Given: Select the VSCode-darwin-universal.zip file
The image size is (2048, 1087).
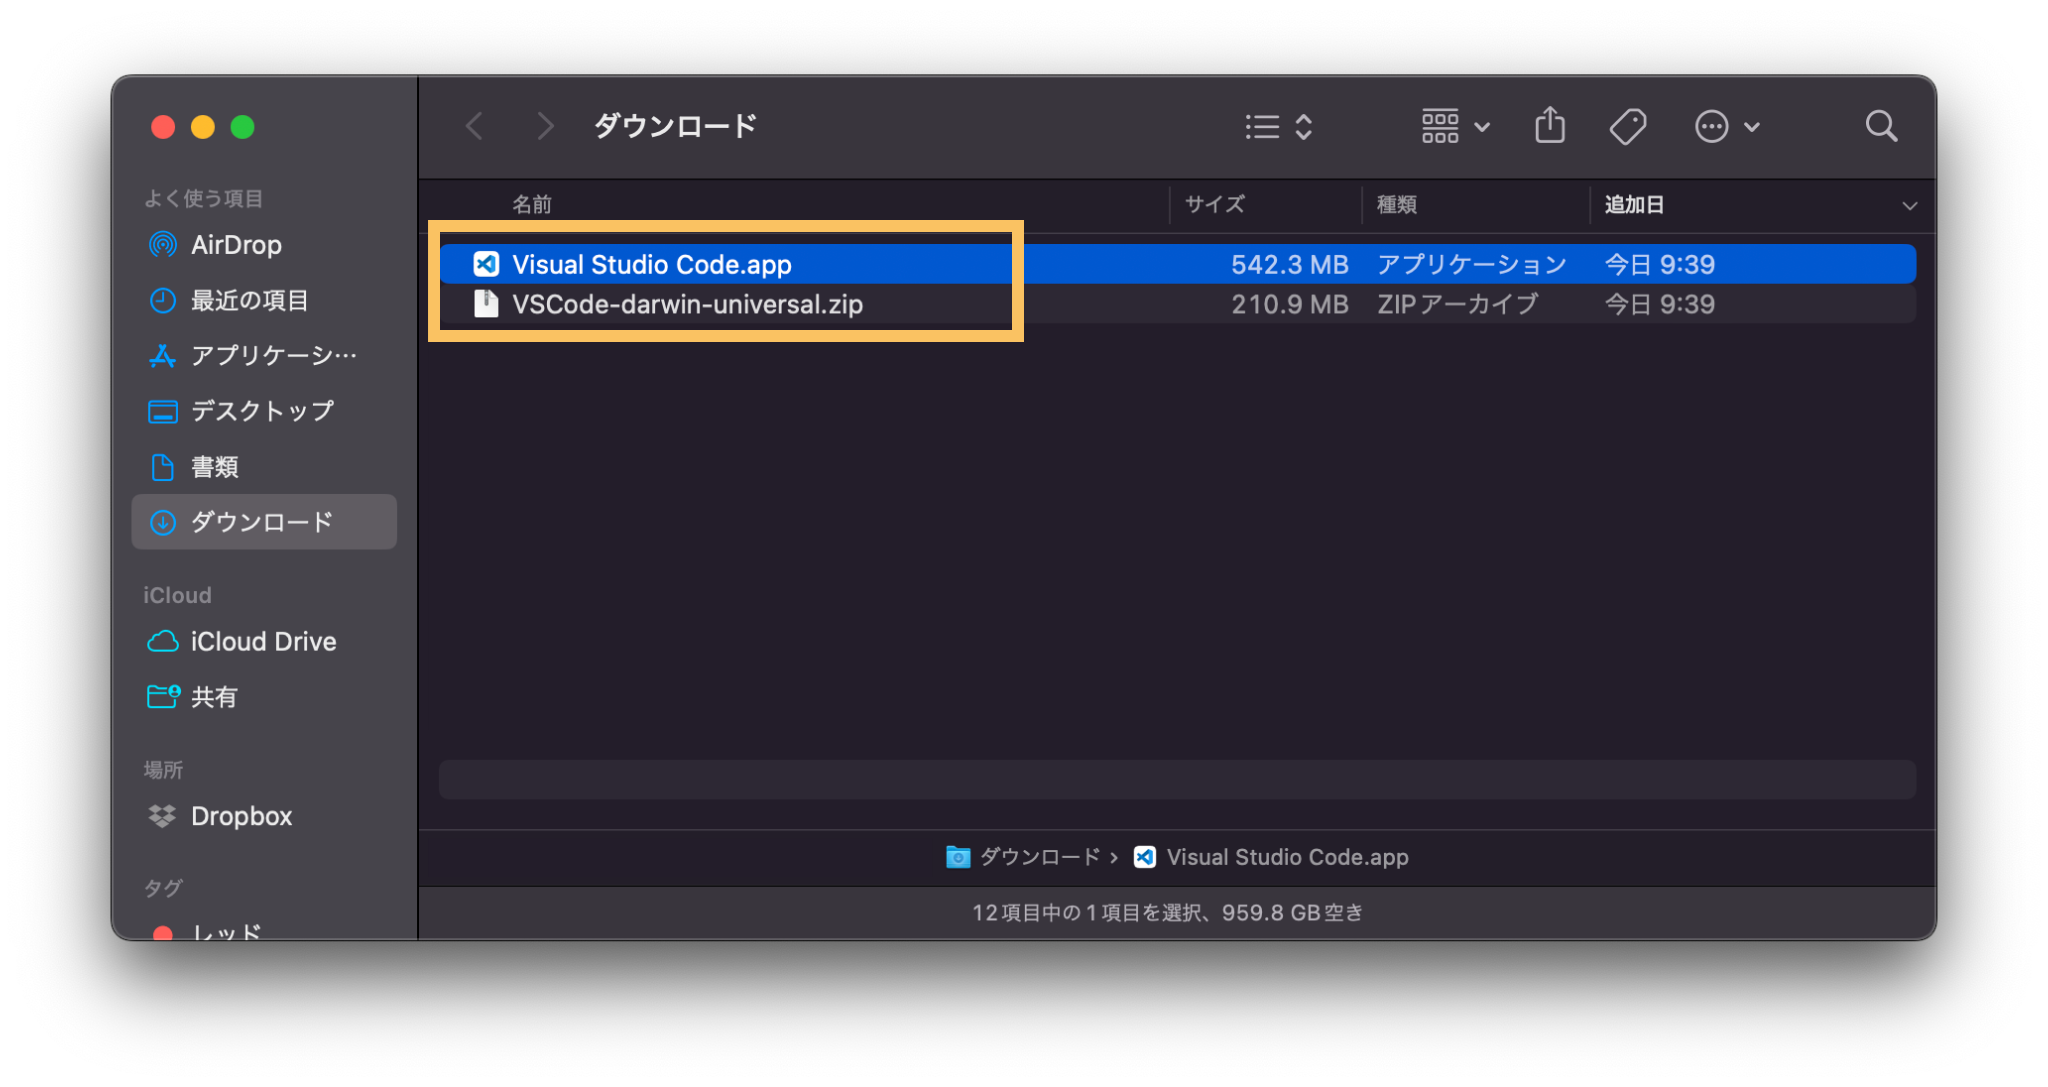Looking at the screenshot, I should tap(686, 305).
